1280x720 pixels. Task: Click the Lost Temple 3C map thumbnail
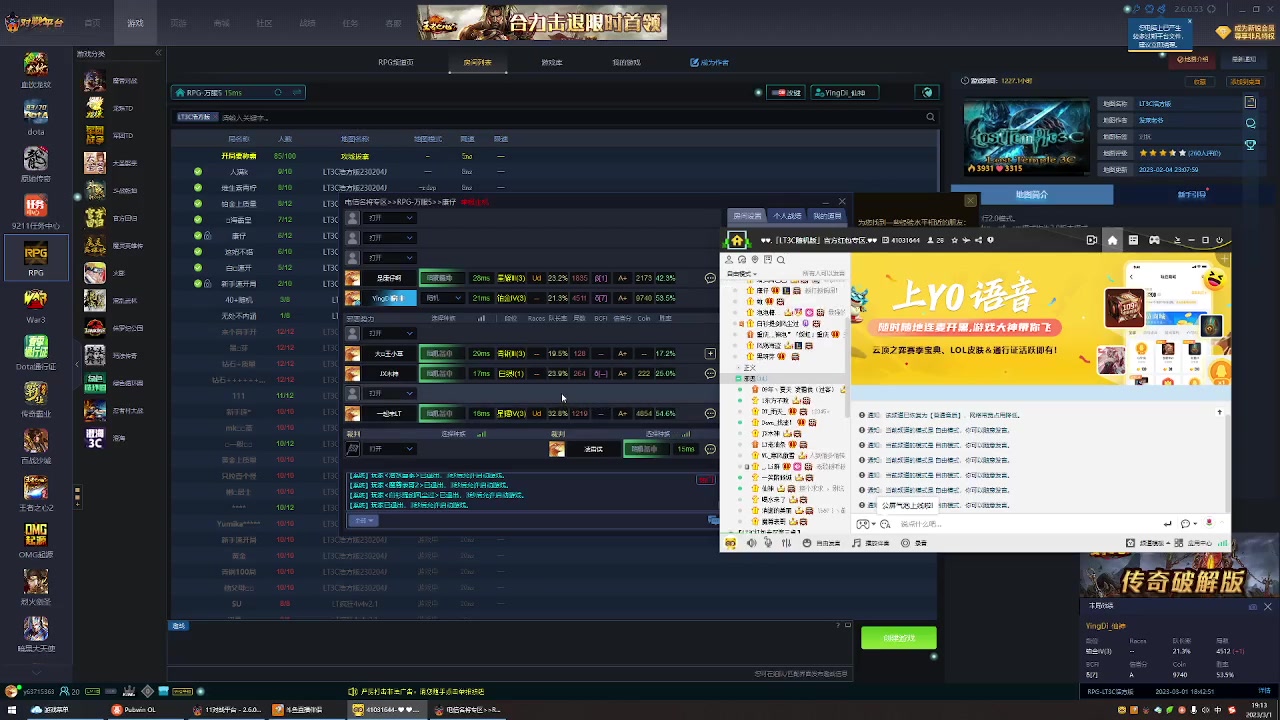[x=1027, y=137]
